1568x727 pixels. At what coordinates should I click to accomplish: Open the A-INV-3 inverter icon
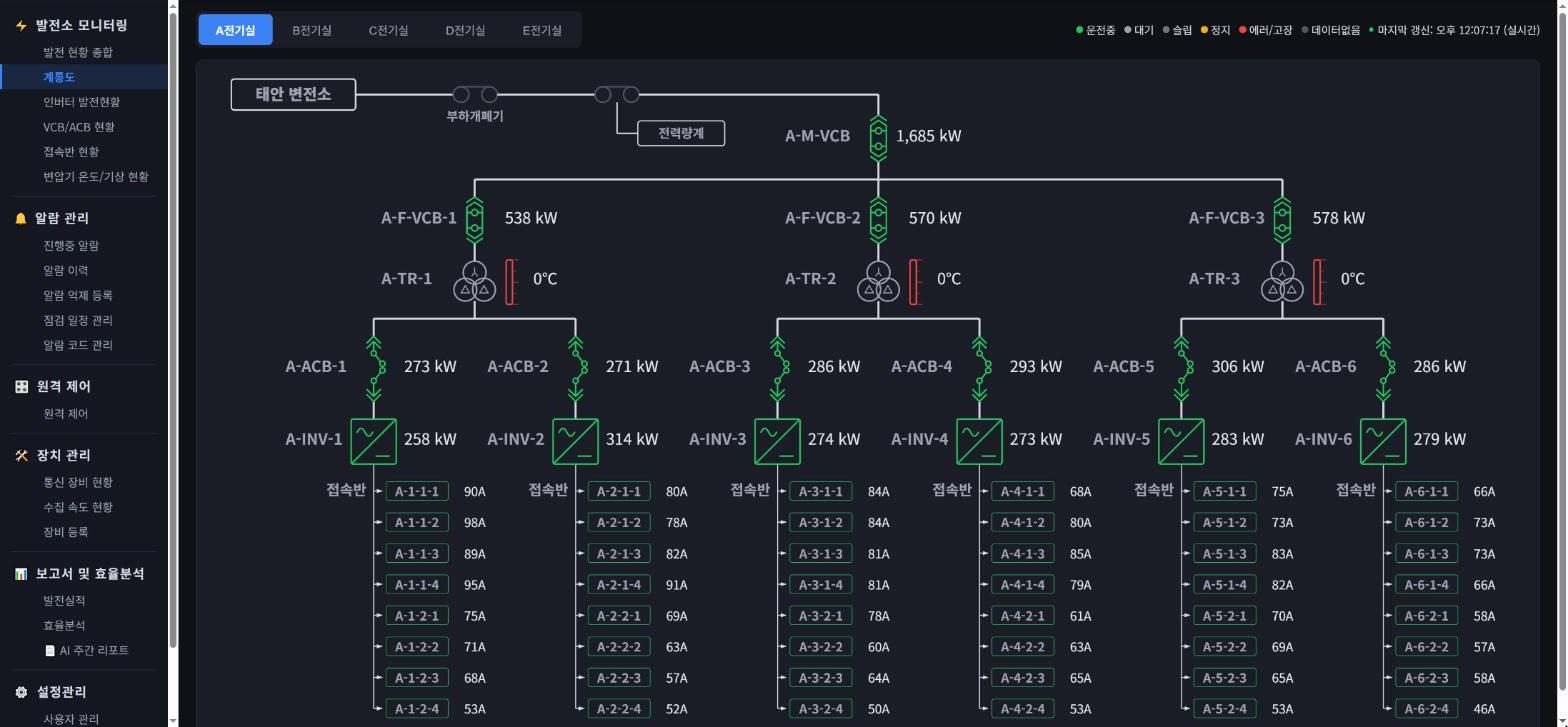pyautogui.click(x=777, y=441)
